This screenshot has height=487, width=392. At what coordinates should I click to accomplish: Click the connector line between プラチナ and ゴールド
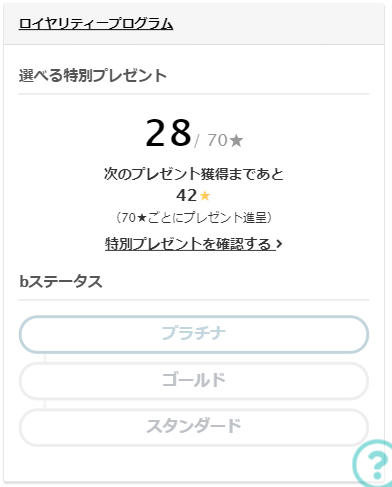tap(45, 358)
